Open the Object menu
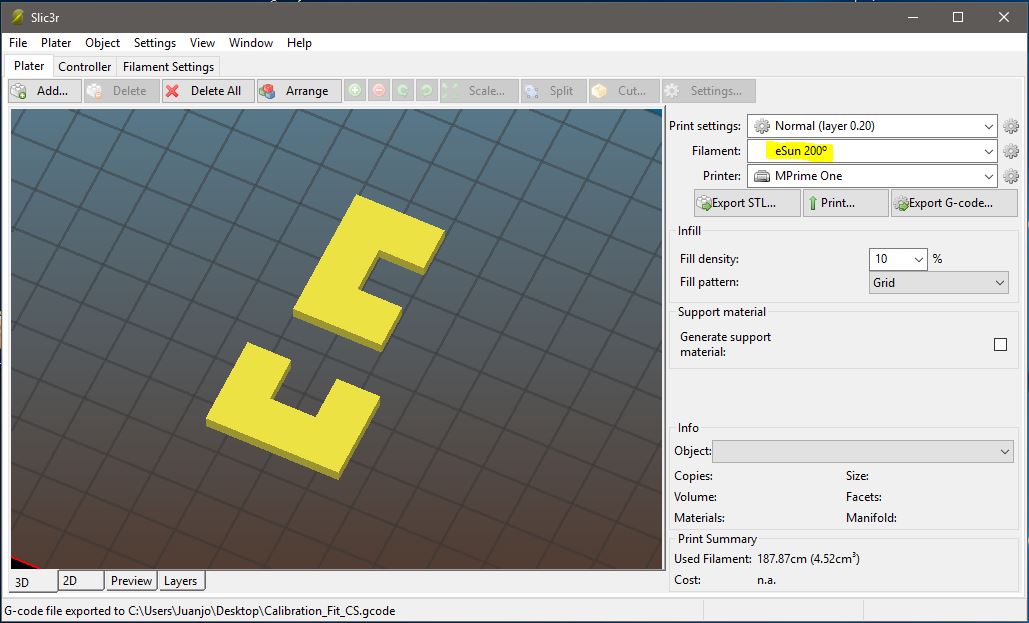The width and height of the screenshot is (1029, 623). coord(102,43)
